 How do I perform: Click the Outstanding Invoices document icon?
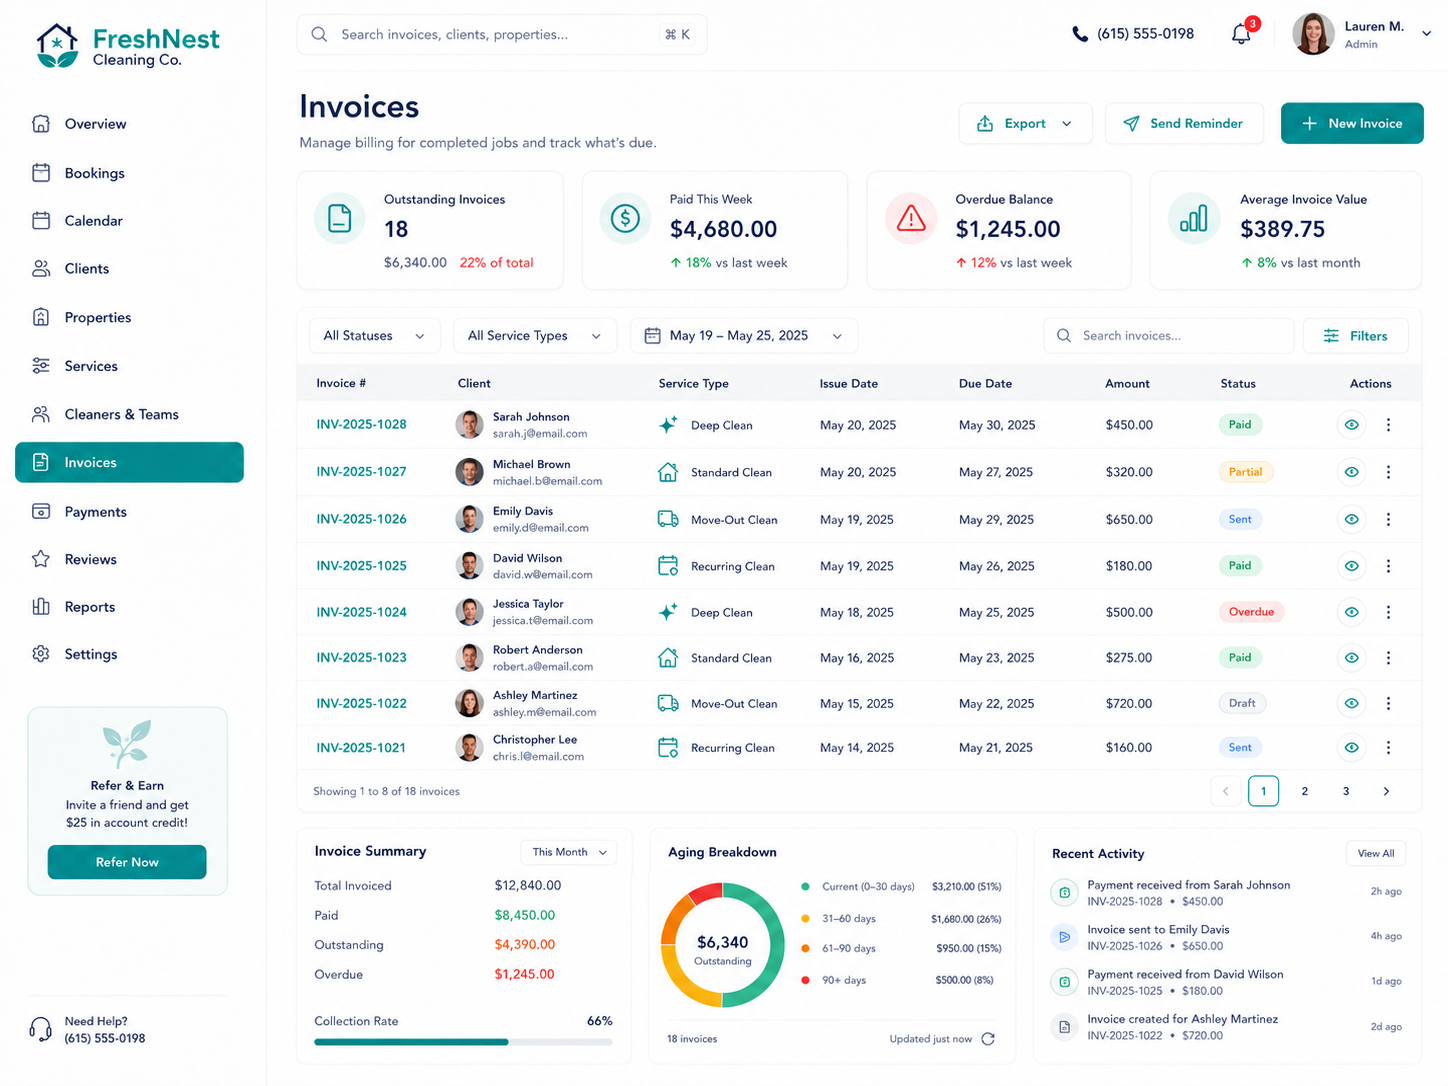tap(340, 218)
